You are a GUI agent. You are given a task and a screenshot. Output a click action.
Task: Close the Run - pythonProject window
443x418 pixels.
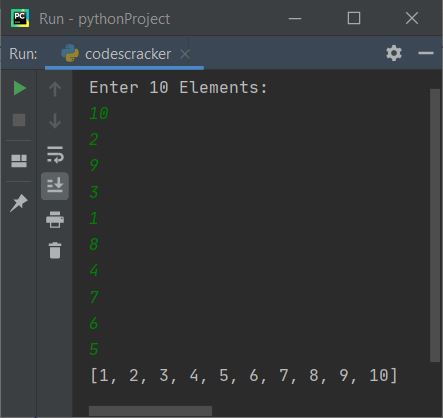tap(412, 18)
